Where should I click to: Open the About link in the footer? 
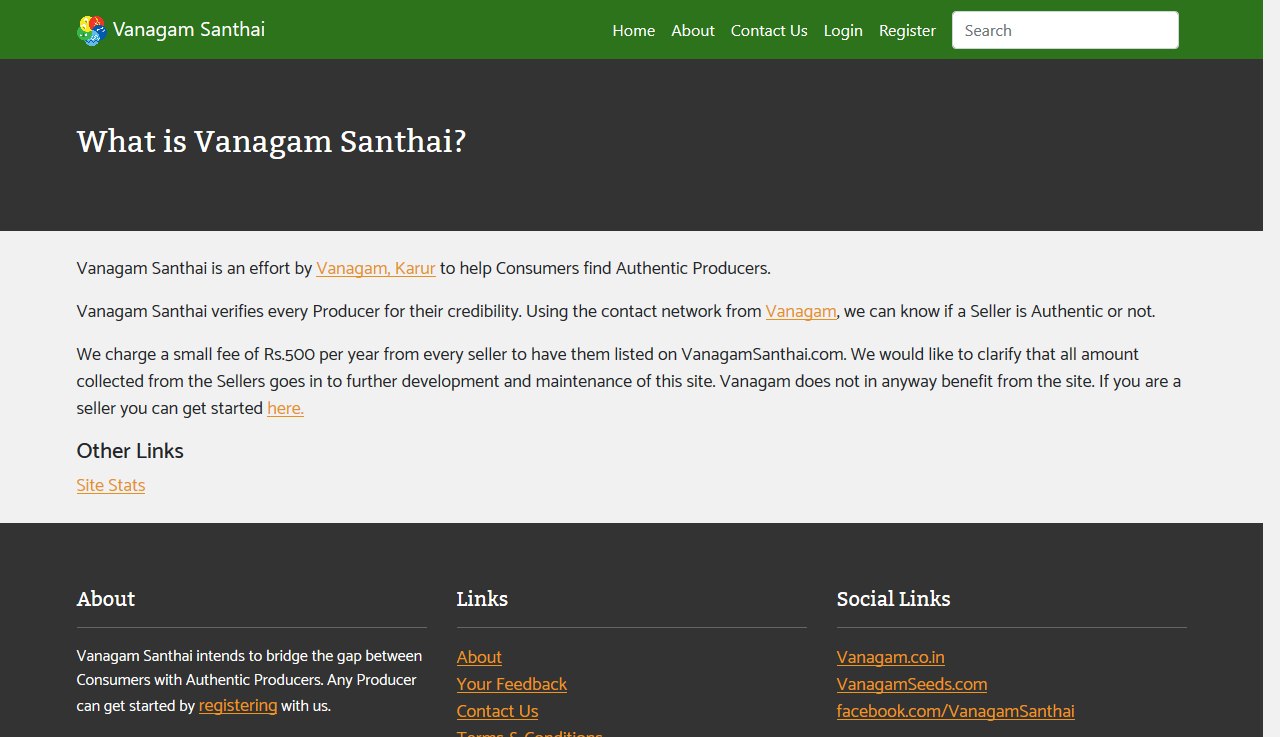point(478,657)
